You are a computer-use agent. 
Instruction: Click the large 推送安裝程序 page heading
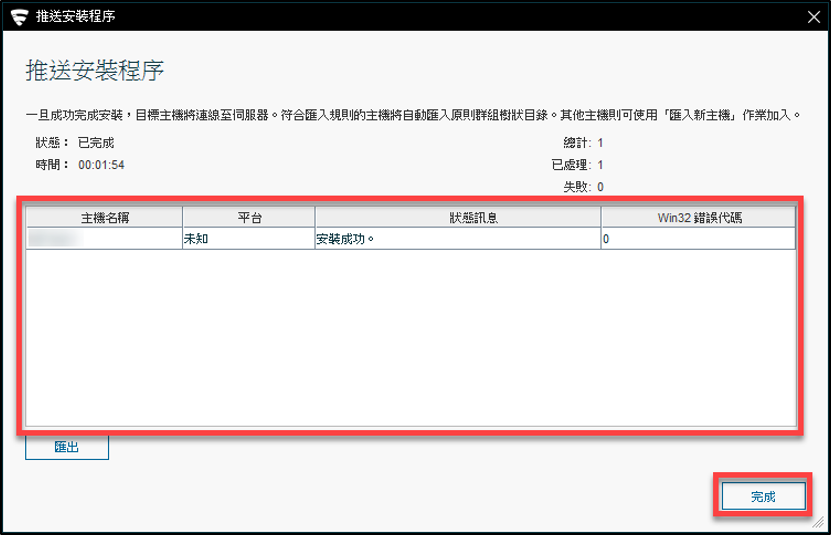coord(95,71)
